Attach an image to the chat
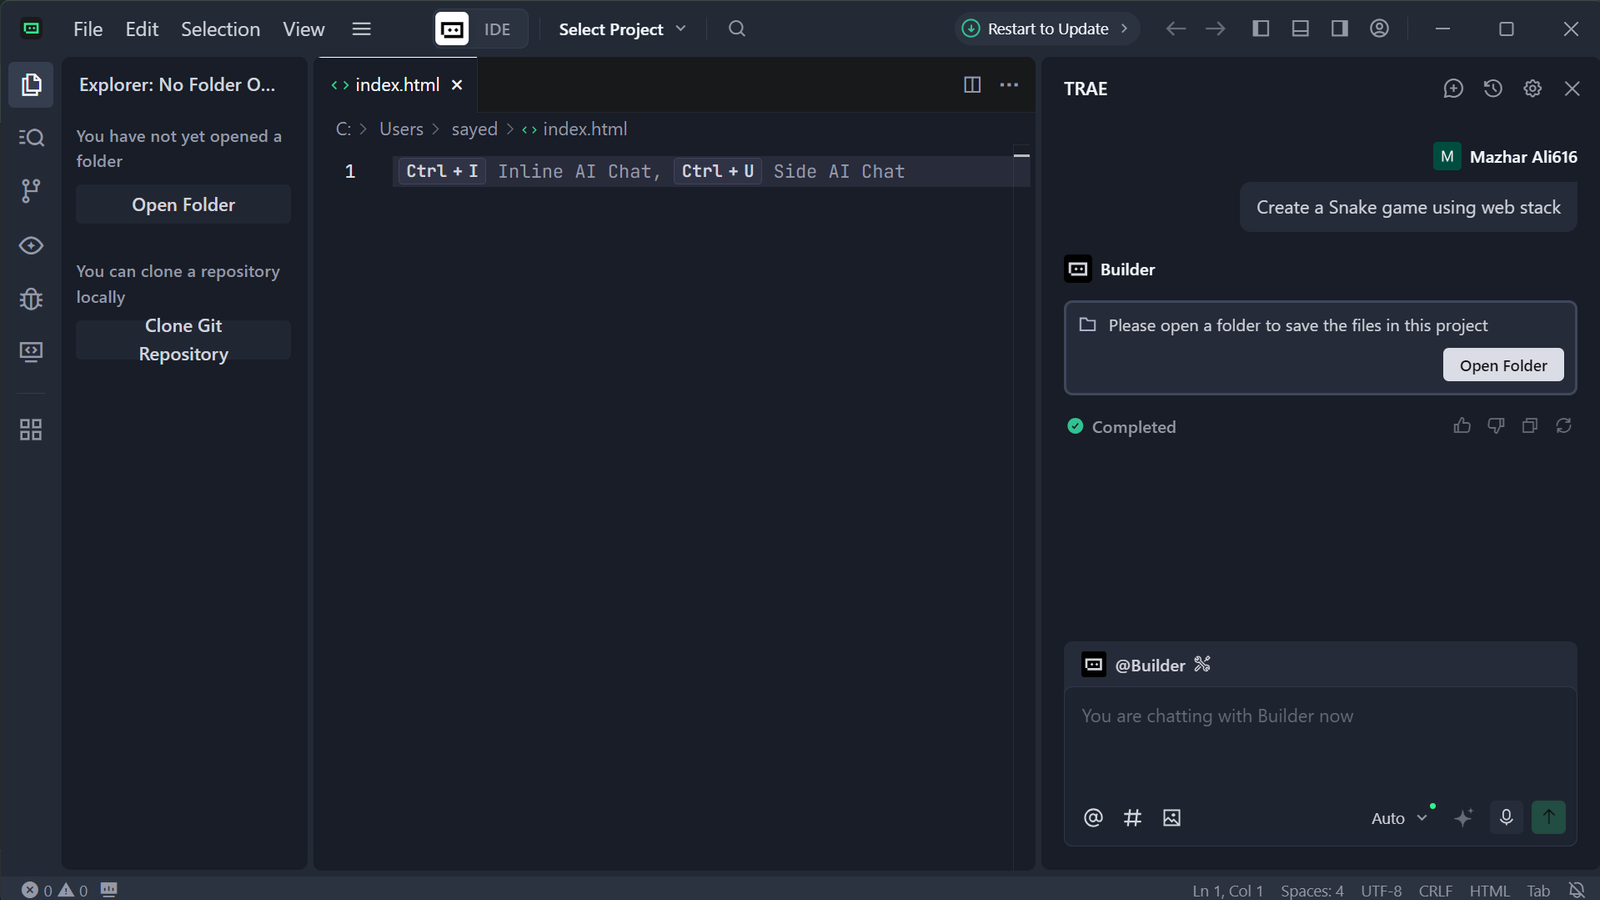The width and height of the screenshot is (1600, 900). click(1172, 818)
